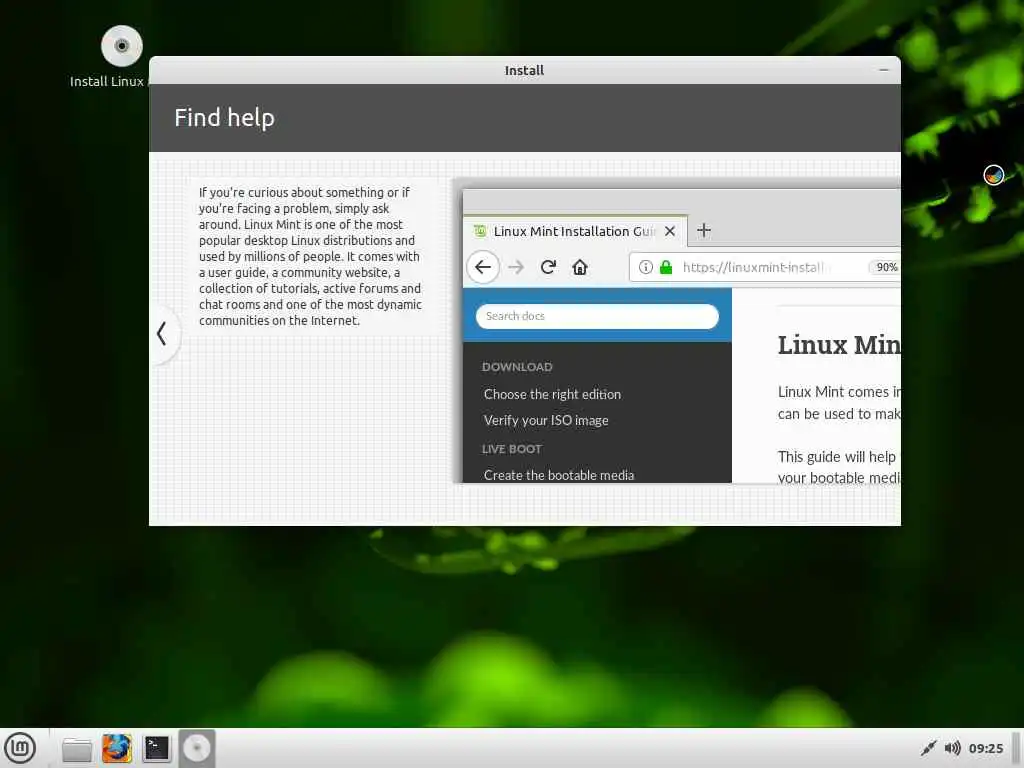1024x768 pixels.
Task: Click the DOWNLOAD section heading
Action: [x=517, y=367]
